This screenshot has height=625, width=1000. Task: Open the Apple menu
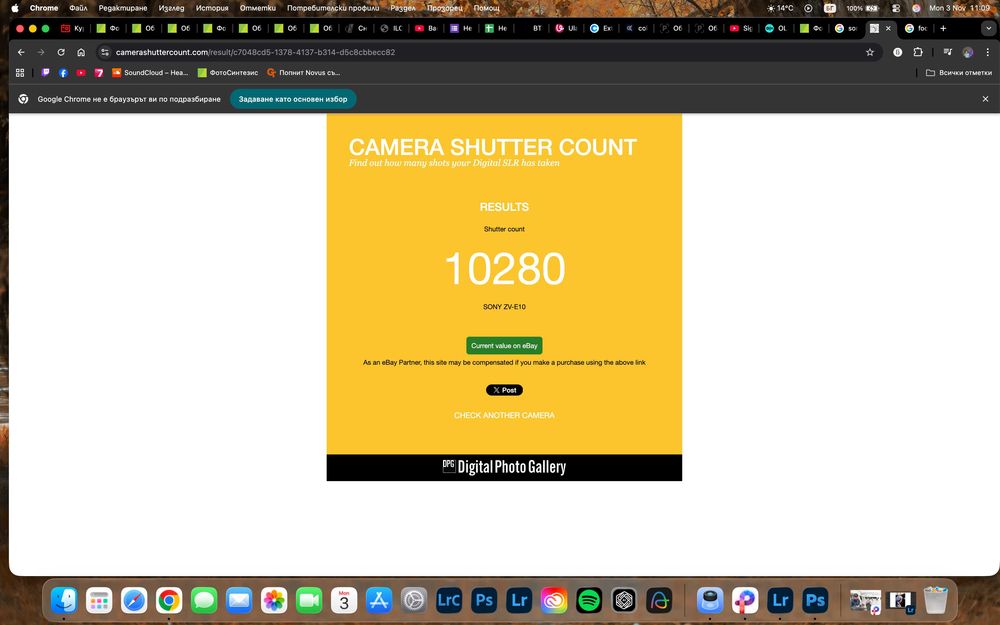click(x=15, y=8)
